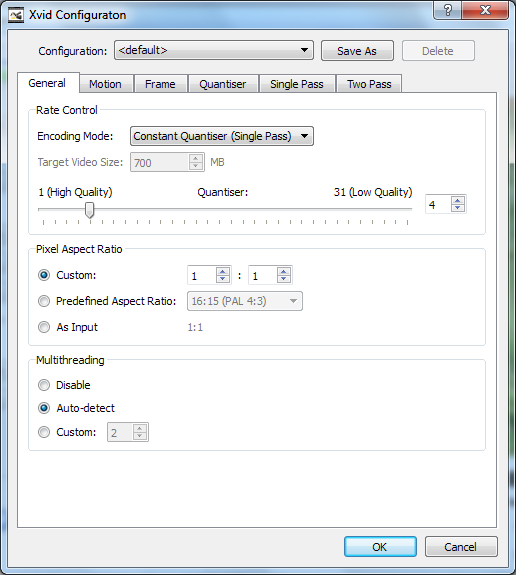Confirm settings with OK button

click(380, 547)
